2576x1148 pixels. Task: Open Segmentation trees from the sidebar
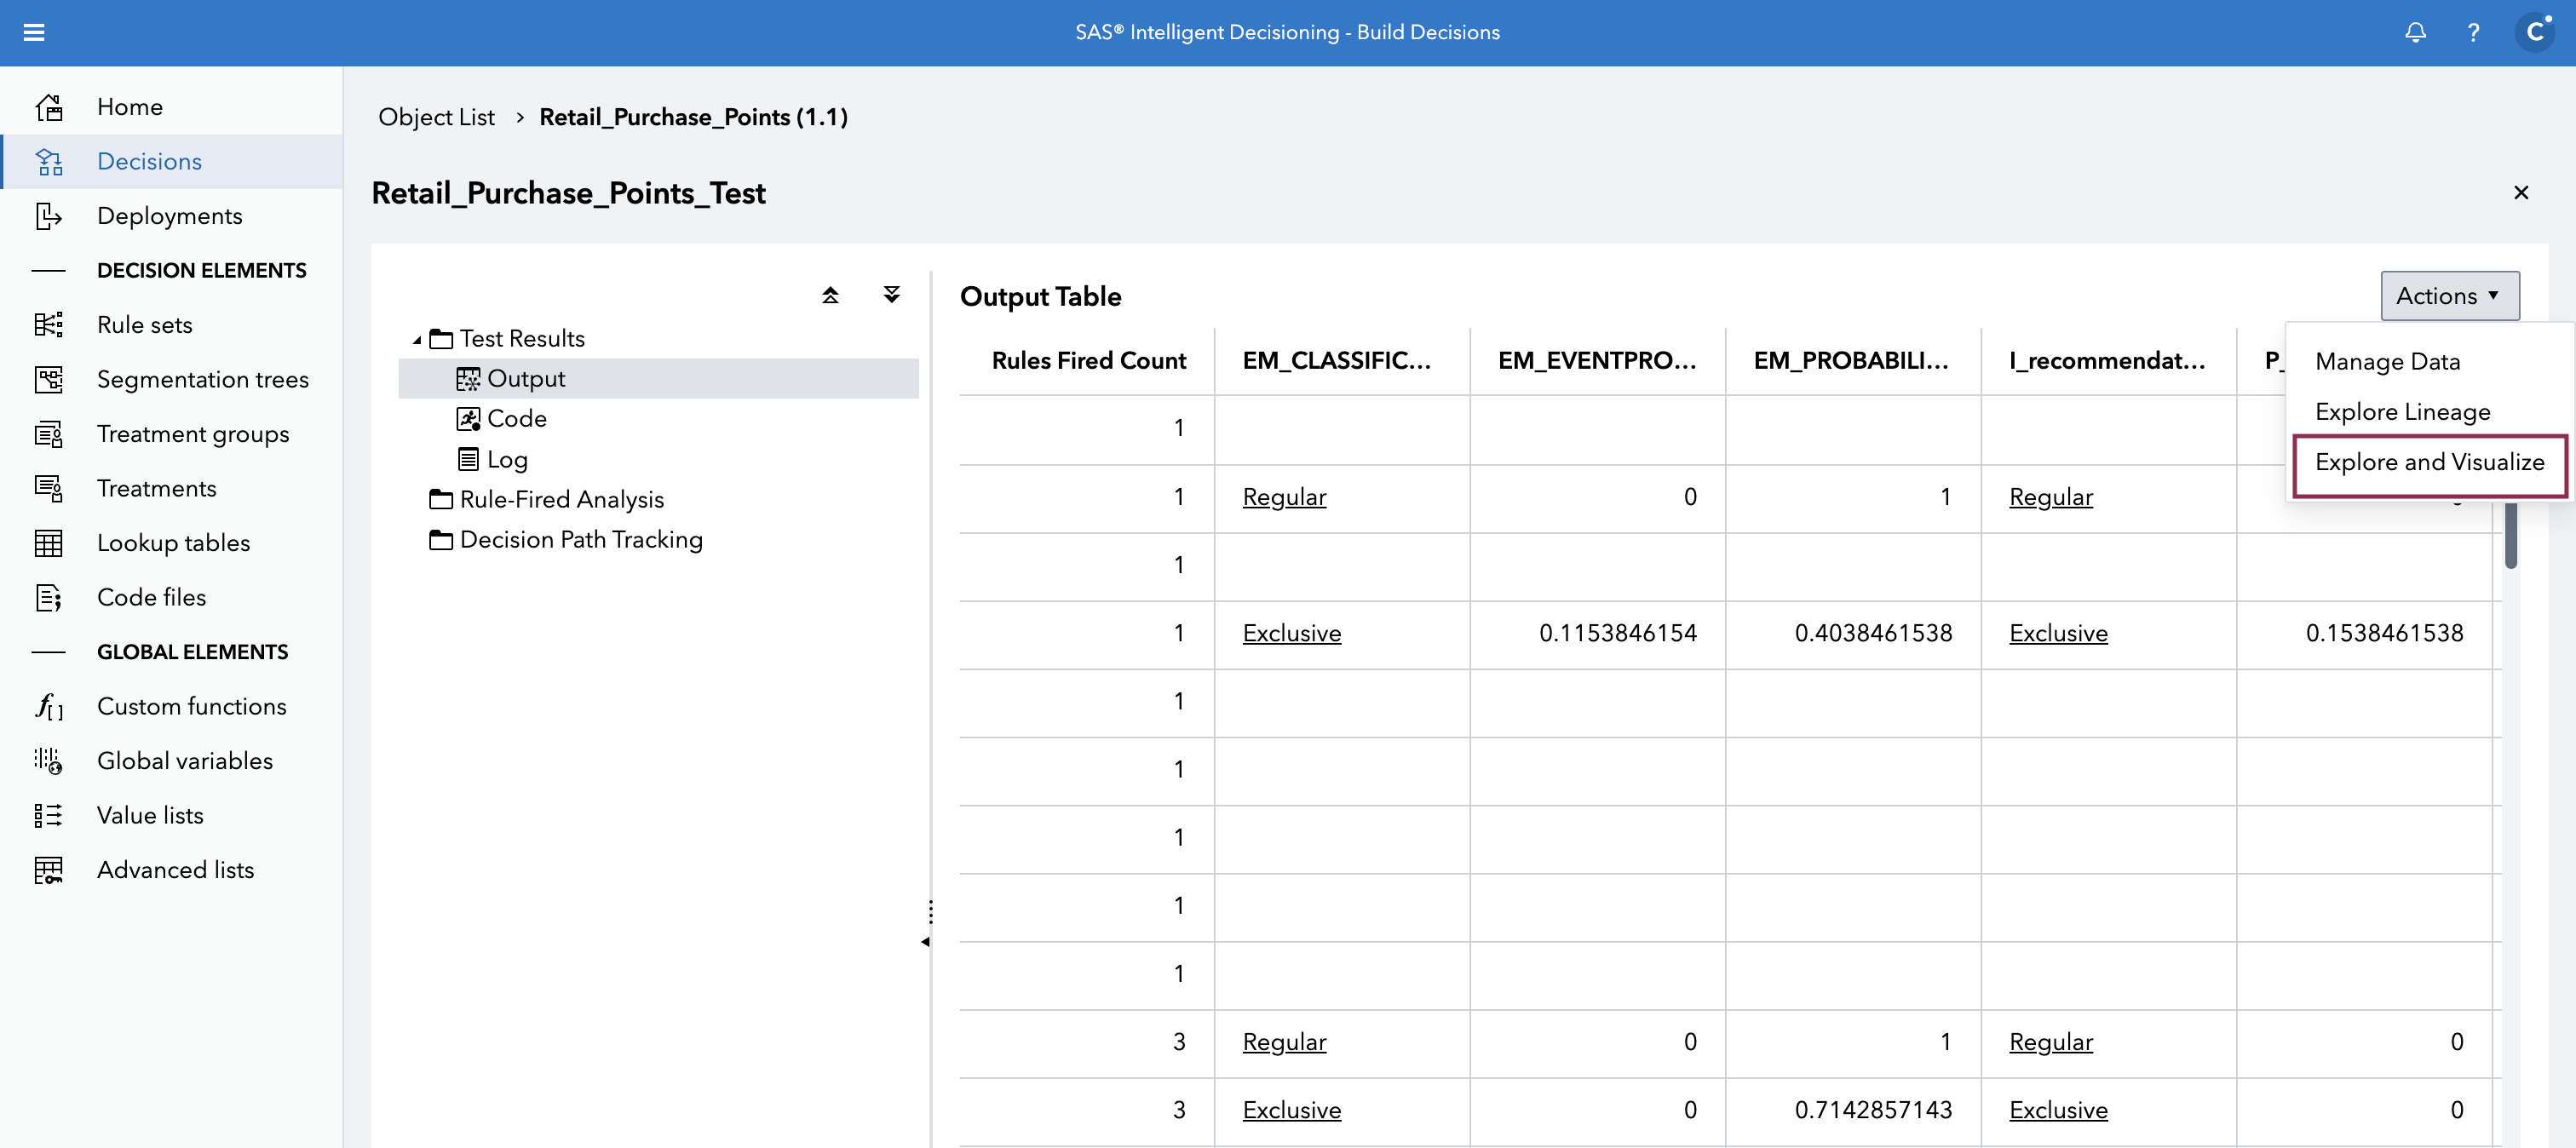(203, 379)
